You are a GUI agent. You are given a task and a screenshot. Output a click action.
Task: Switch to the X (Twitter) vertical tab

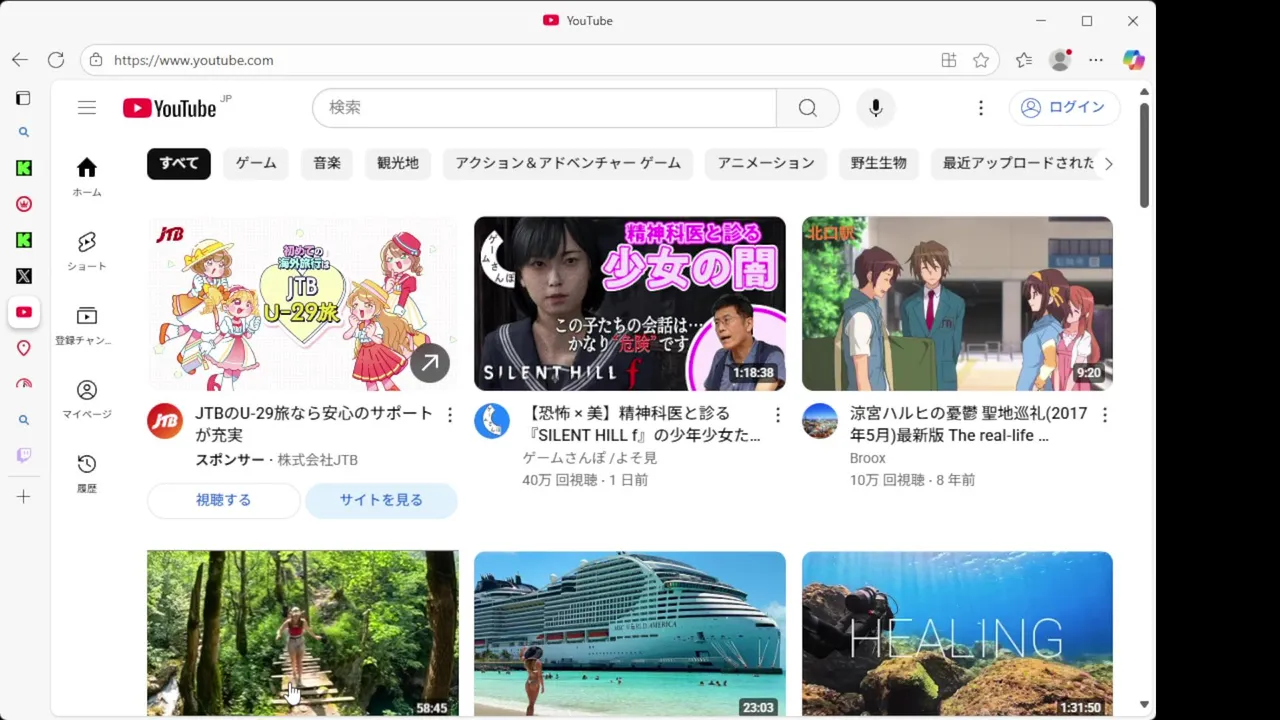[24, 276]
